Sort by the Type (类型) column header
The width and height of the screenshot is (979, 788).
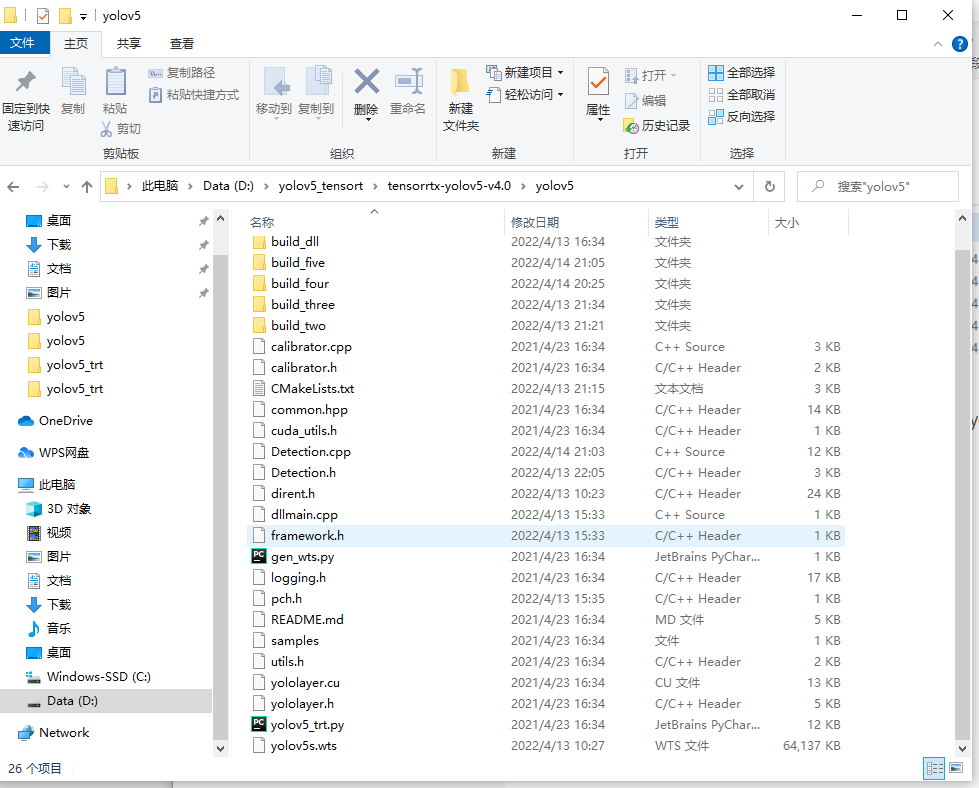[708, 222]
